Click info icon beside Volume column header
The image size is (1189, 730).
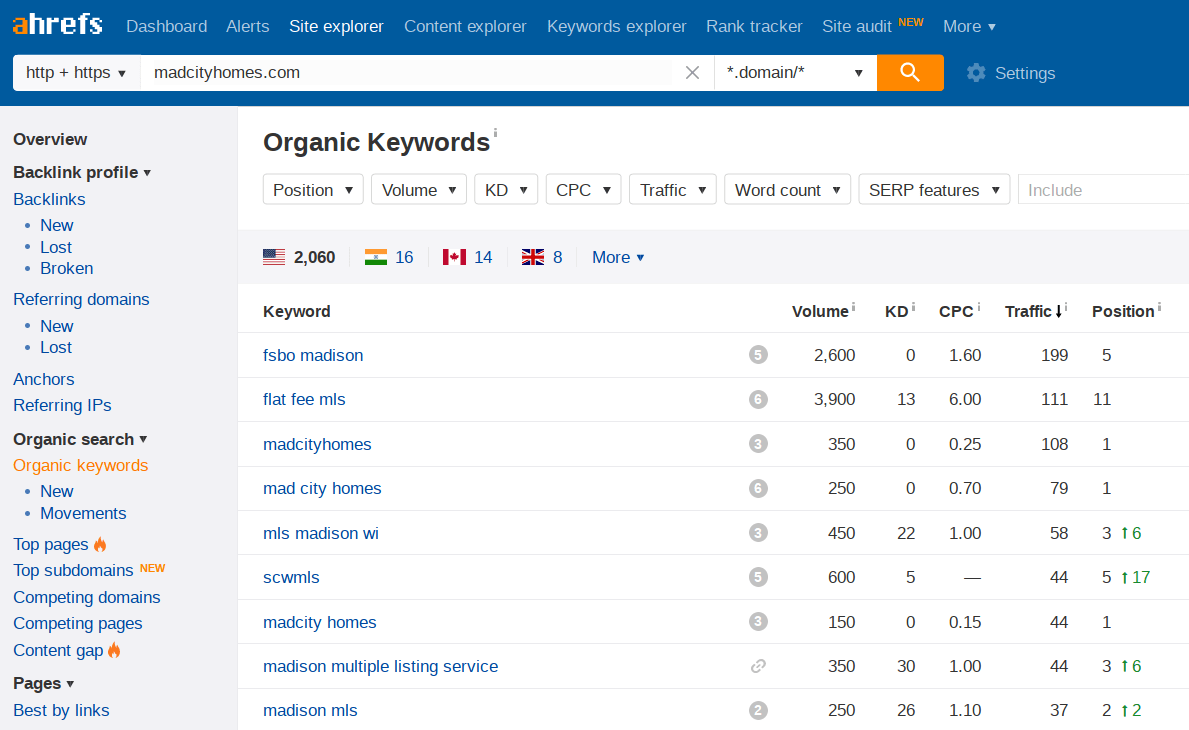point(853,306)
